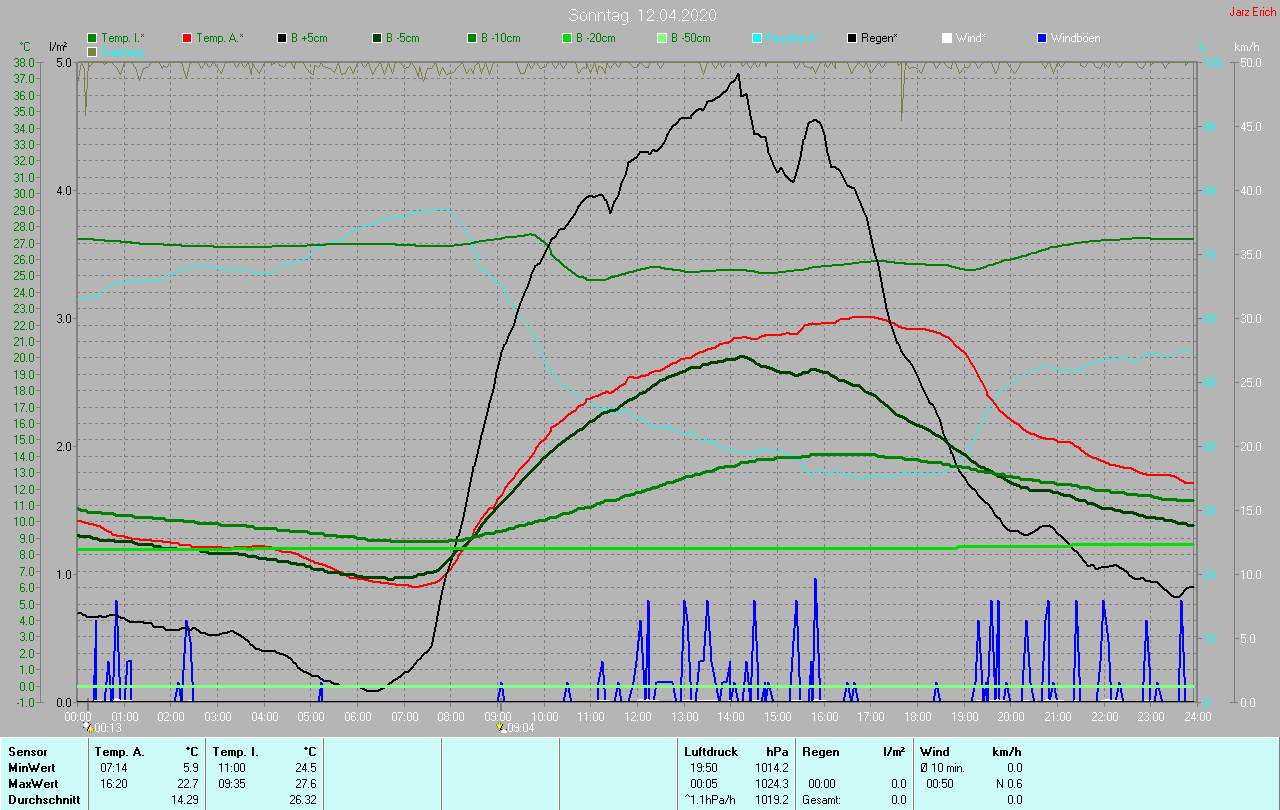The height and width of the screenshot is (810, 1280).
Task: Click the blue Windböen legend swatch
Action: click(1042, 38)
